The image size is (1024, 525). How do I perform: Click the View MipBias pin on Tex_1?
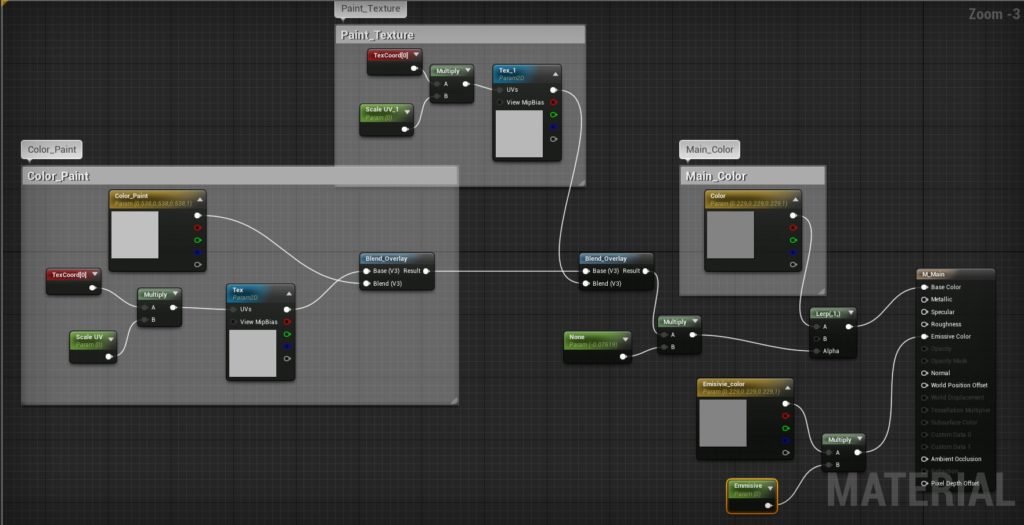(500, 103)
